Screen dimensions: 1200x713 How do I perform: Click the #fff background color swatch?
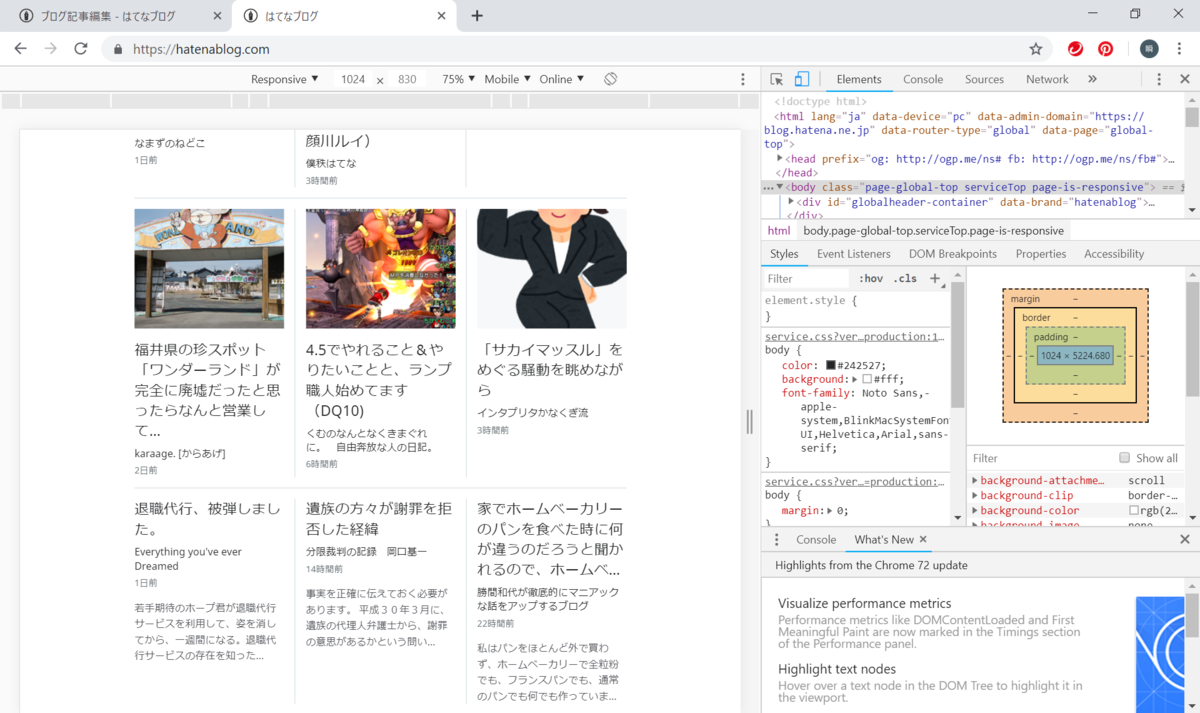tap(867, 379)
